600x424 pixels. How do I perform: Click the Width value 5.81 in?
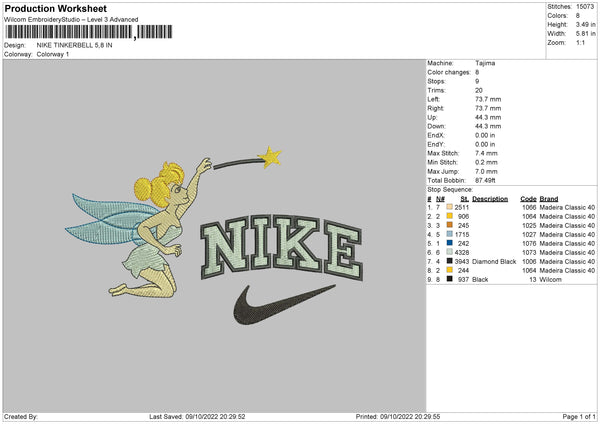coord(586,34)
